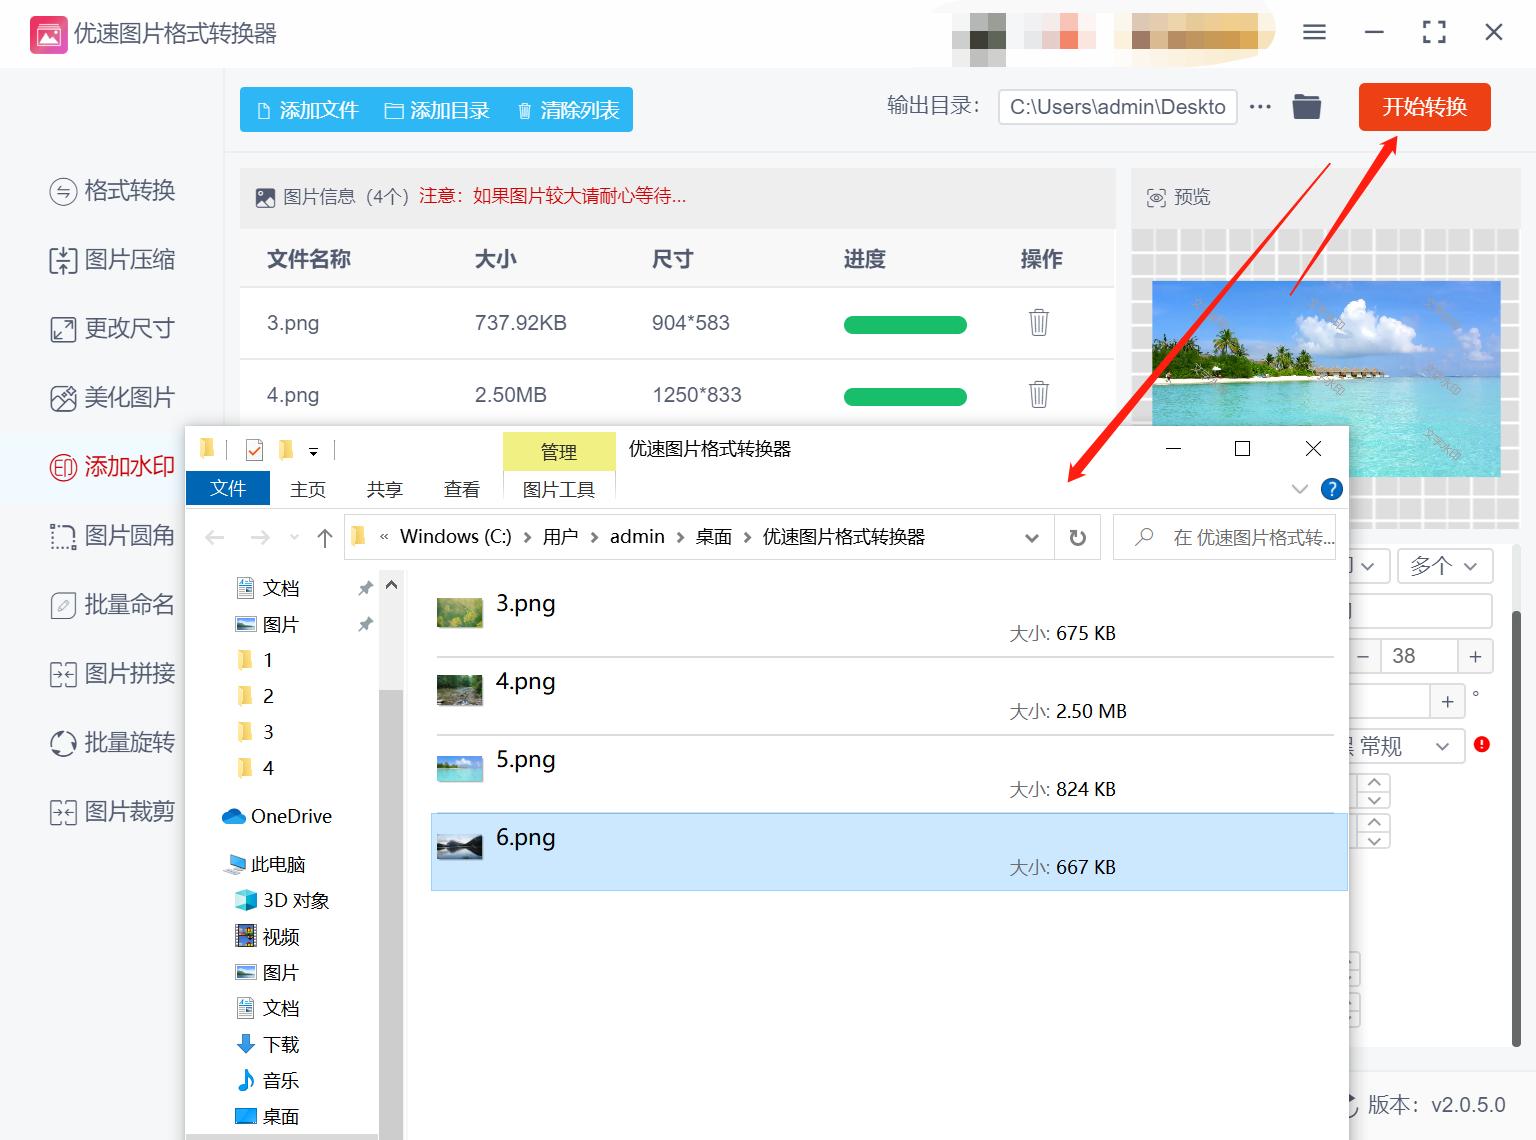Screen dimensions: 1536x1140
Task: Click the Explorer search box
Action: (x=1224, y=537)
